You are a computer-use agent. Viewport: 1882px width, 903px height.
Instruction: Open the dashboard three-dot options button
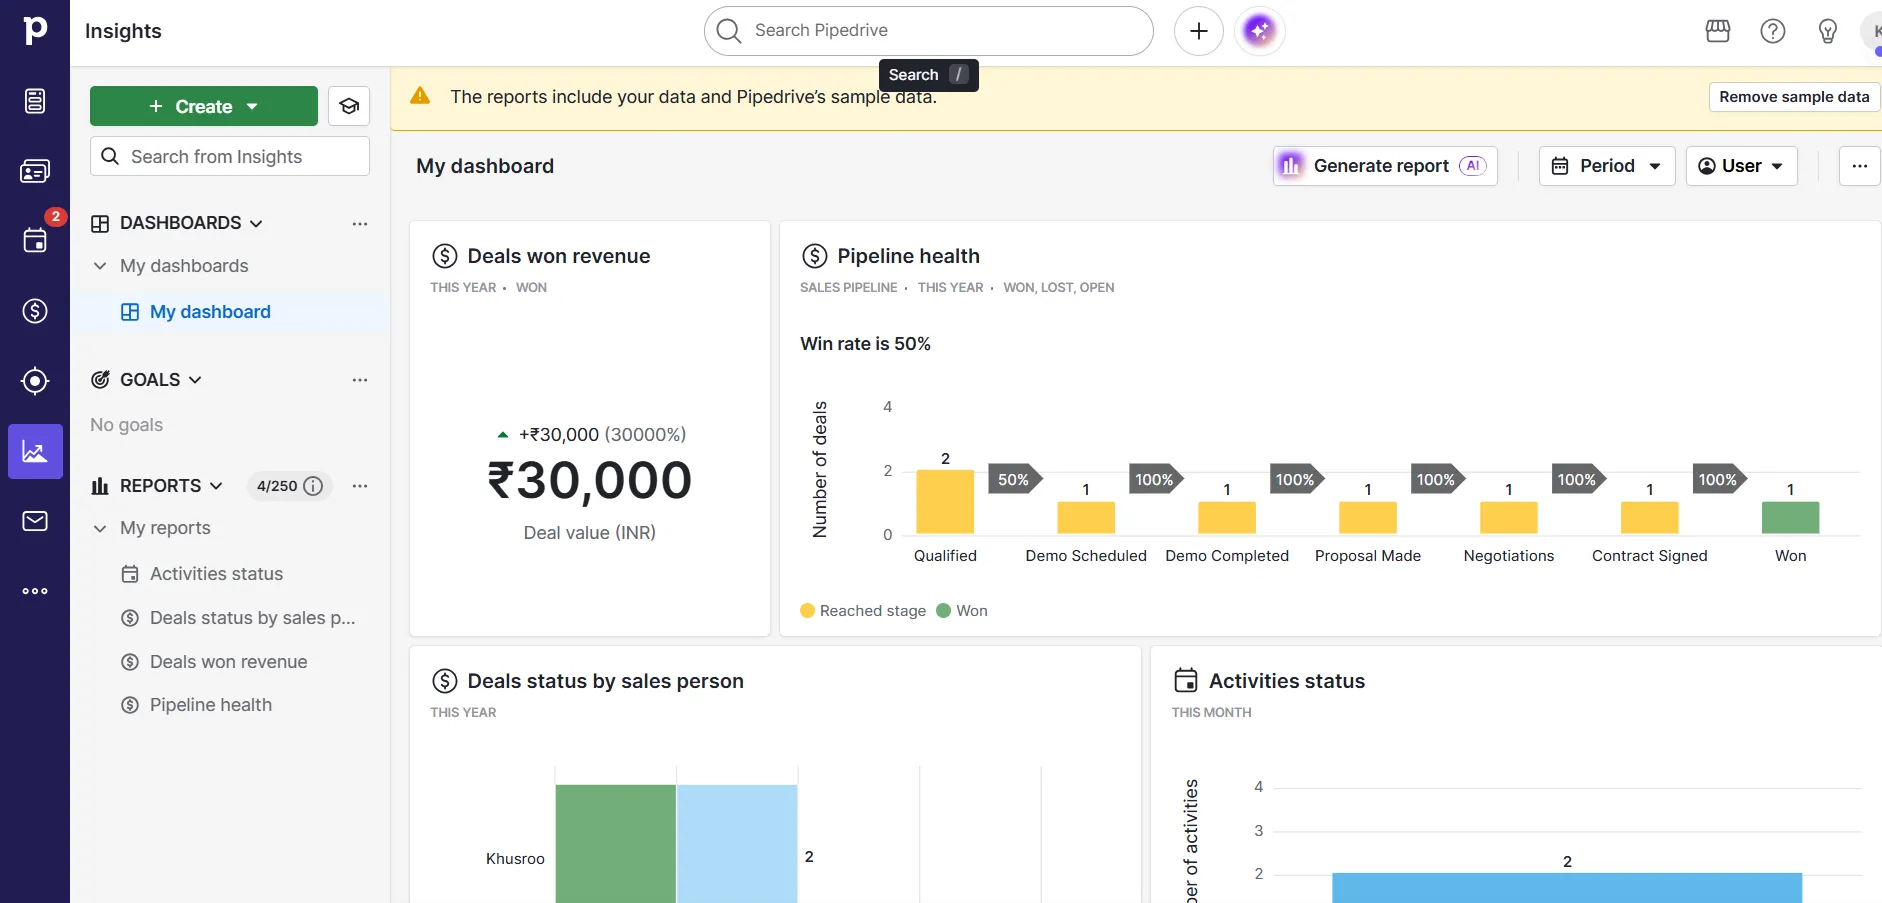(x=1860, y=166)
